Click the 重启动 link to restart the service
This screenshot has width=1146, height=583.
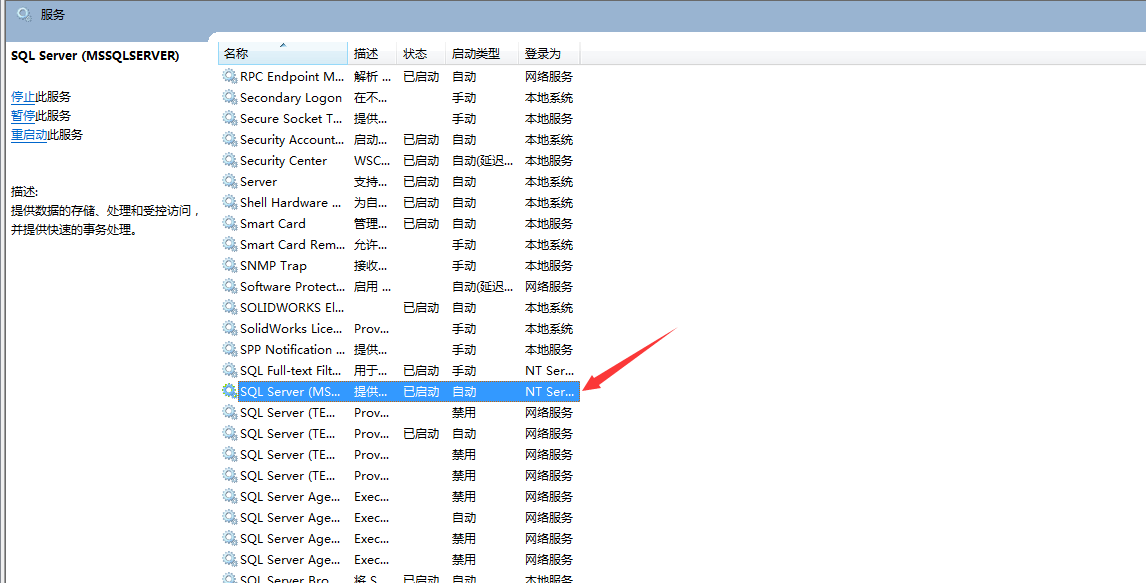[x=29, y=134]
